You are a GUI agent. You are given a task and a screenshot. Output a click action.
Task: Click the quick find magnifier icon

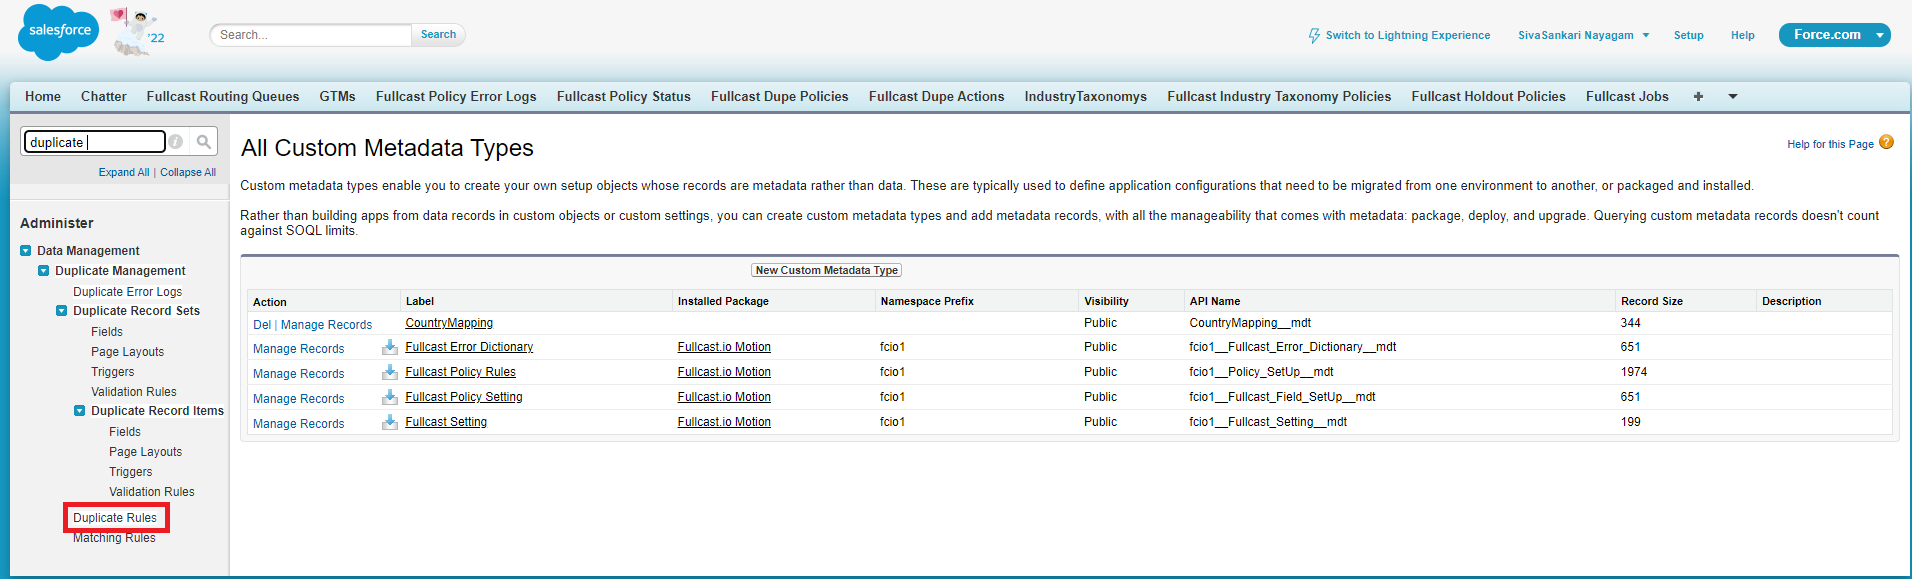click(203, 142)
